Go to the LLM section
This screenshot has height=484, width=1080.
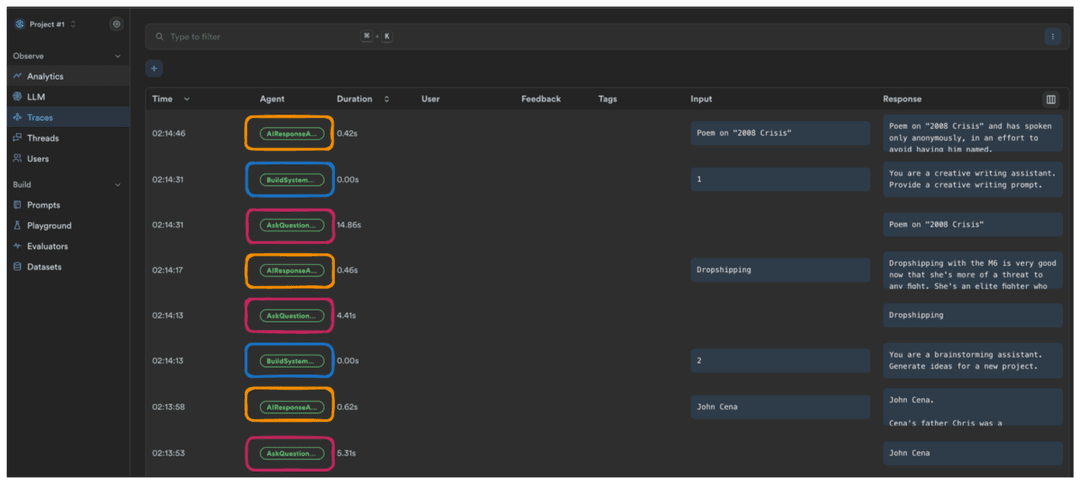coord(35,97)
